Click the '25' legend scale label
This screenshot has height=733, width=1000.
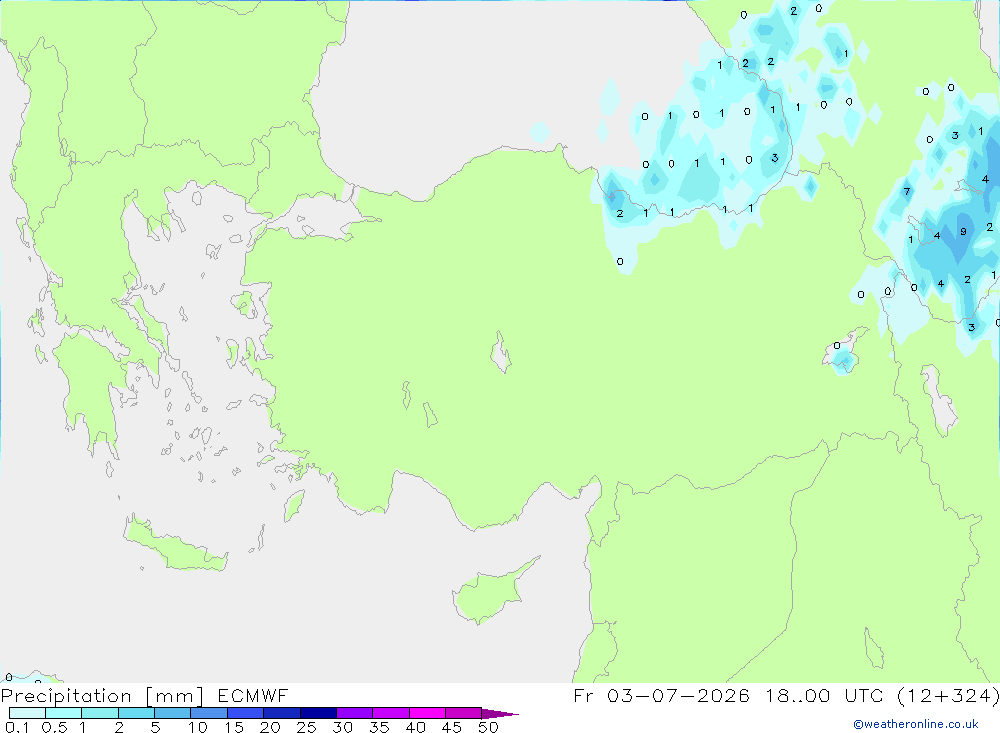pyautogui.click(x=306, y=727)
